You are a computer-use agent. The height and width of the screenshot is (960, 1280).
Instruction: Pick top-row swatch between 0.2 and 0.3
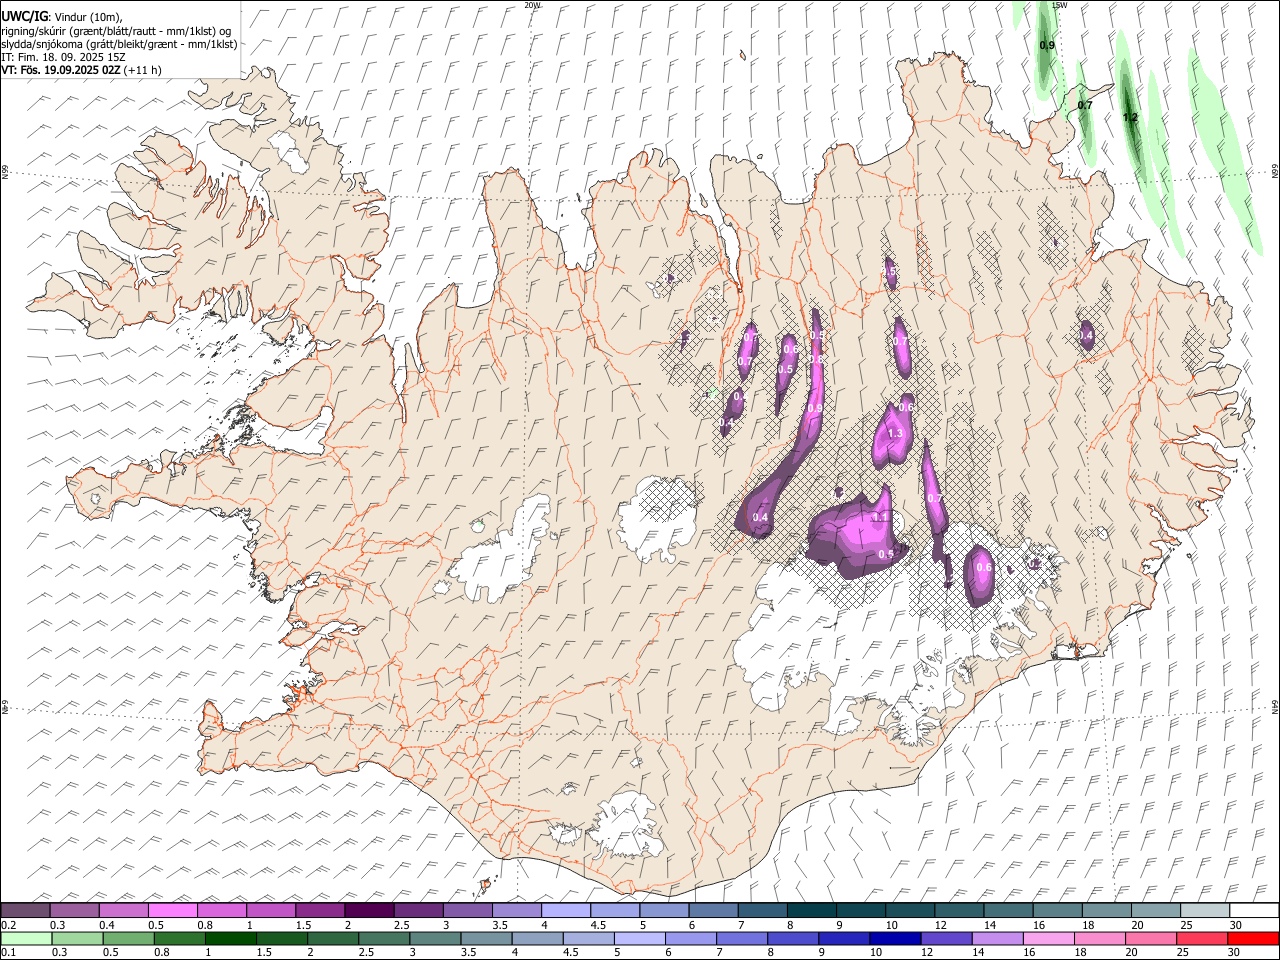[25, 910]
